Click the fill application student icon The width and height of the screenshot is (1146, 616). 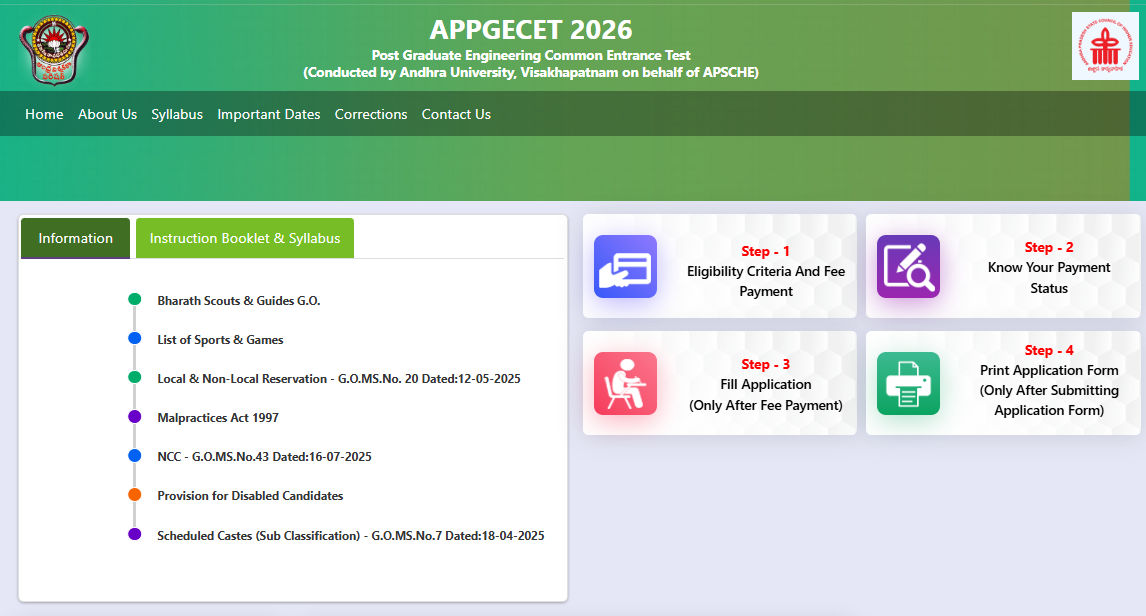point(625,383)
